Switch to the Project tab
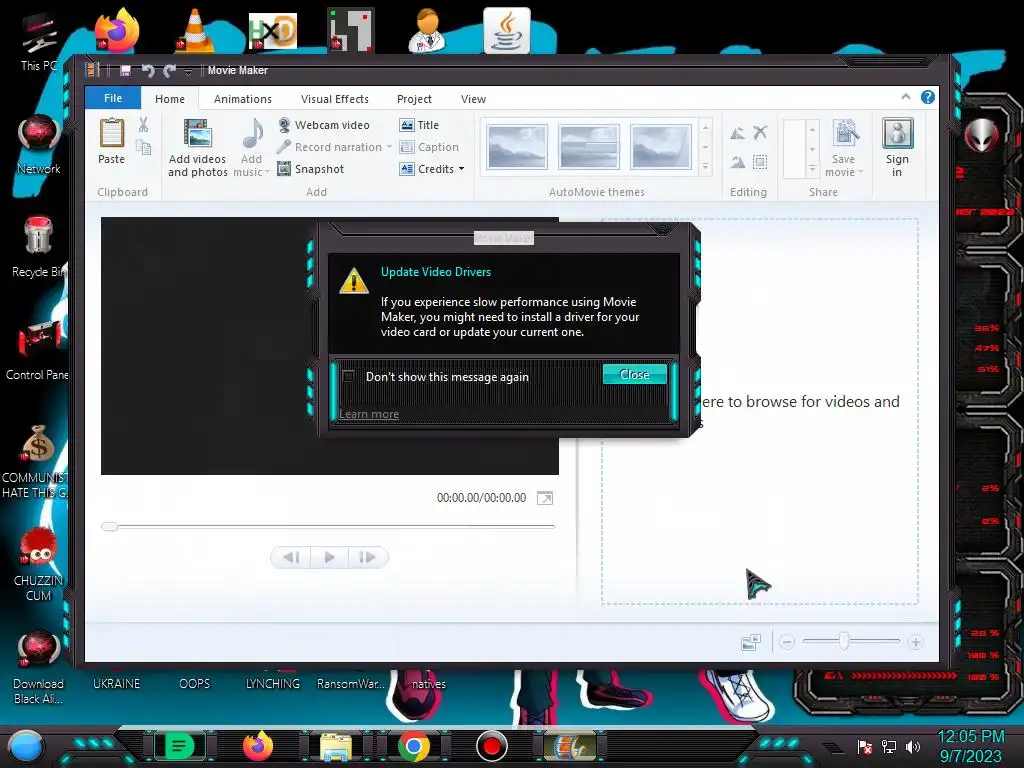The width and height of the screenshot is (1024, 768). click(414, 99)
